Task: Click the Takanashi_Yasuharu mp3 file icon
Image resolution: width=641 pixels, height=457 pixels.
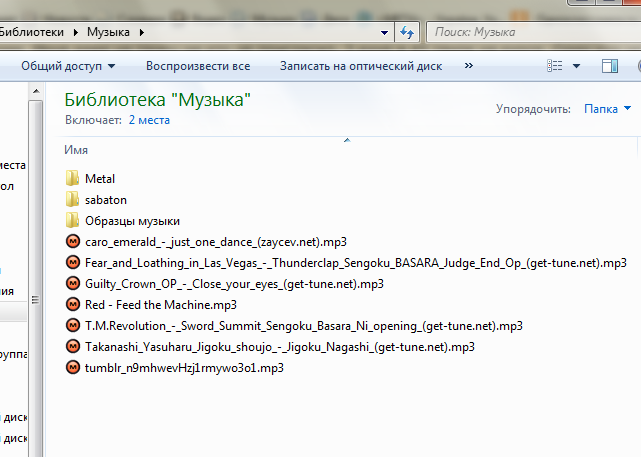Action: [73, 347]
